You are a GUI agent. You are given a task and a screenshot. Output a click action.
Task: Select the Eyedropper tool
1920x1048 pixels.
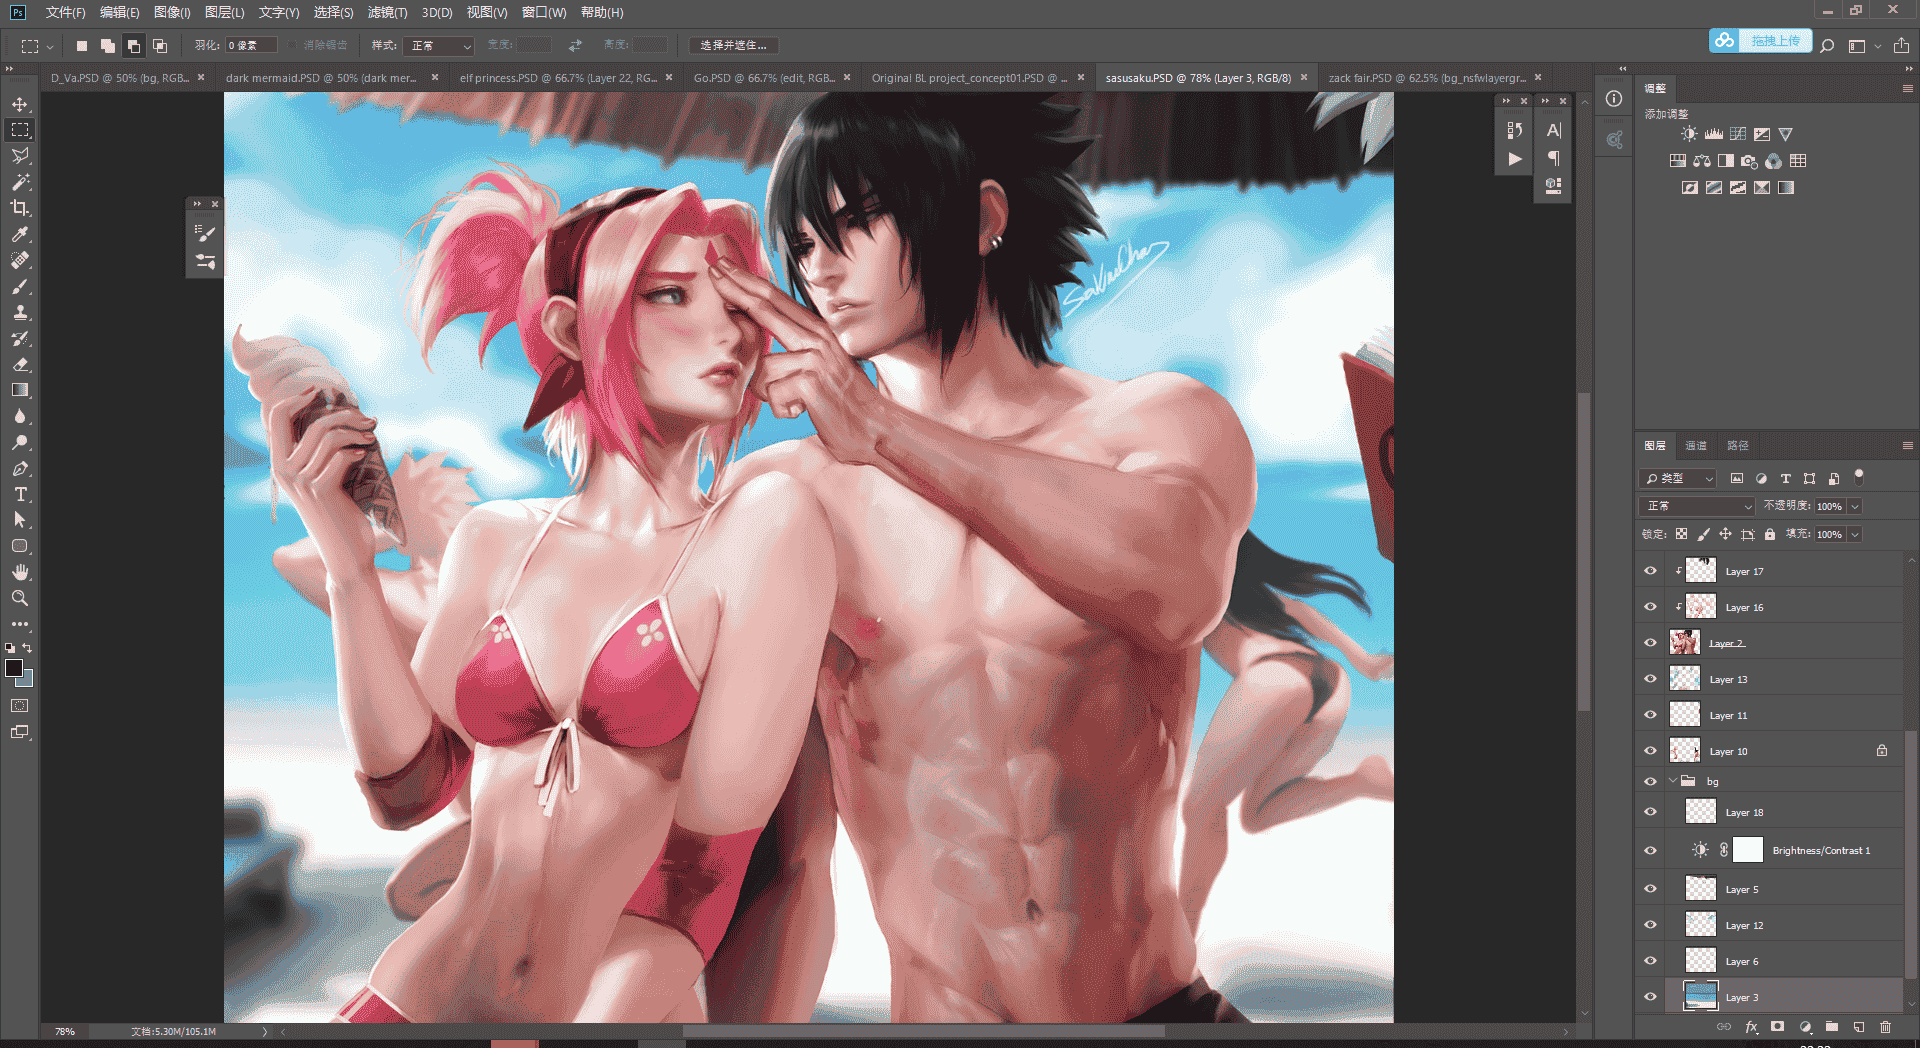coord(20,234)
